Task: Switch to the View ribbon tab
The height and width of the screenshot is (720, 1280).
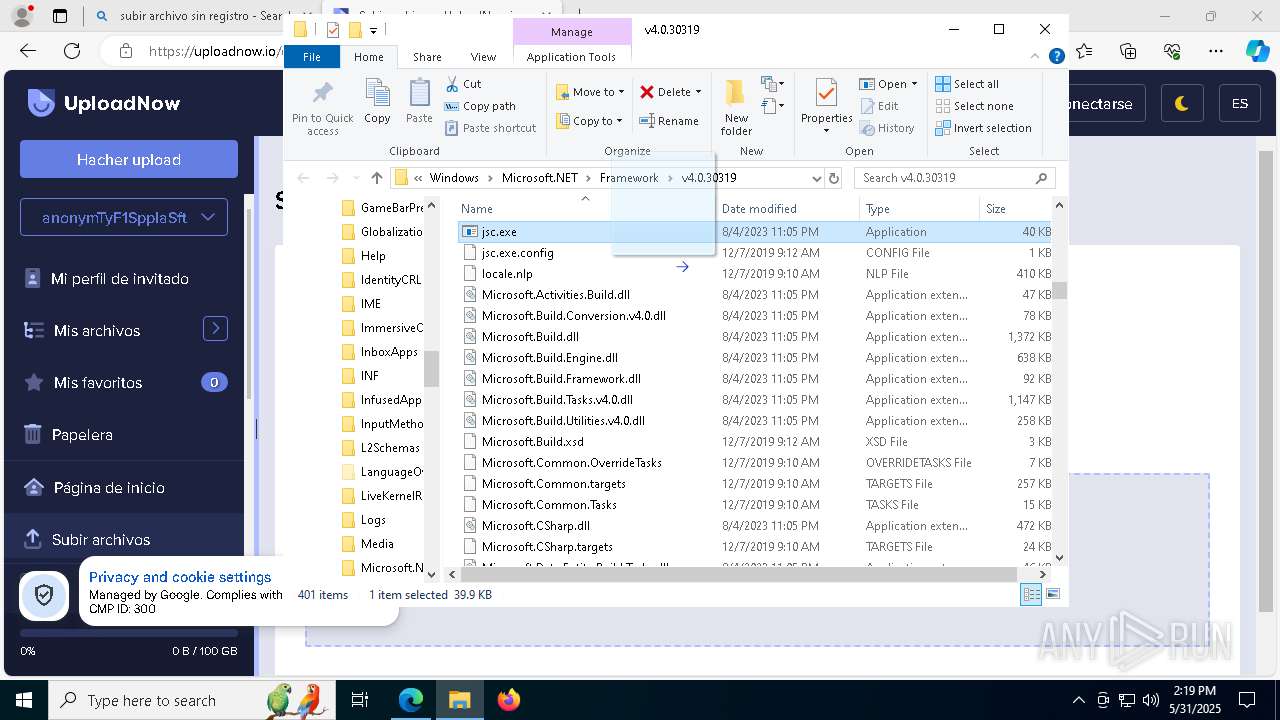Action: point(483,57)
